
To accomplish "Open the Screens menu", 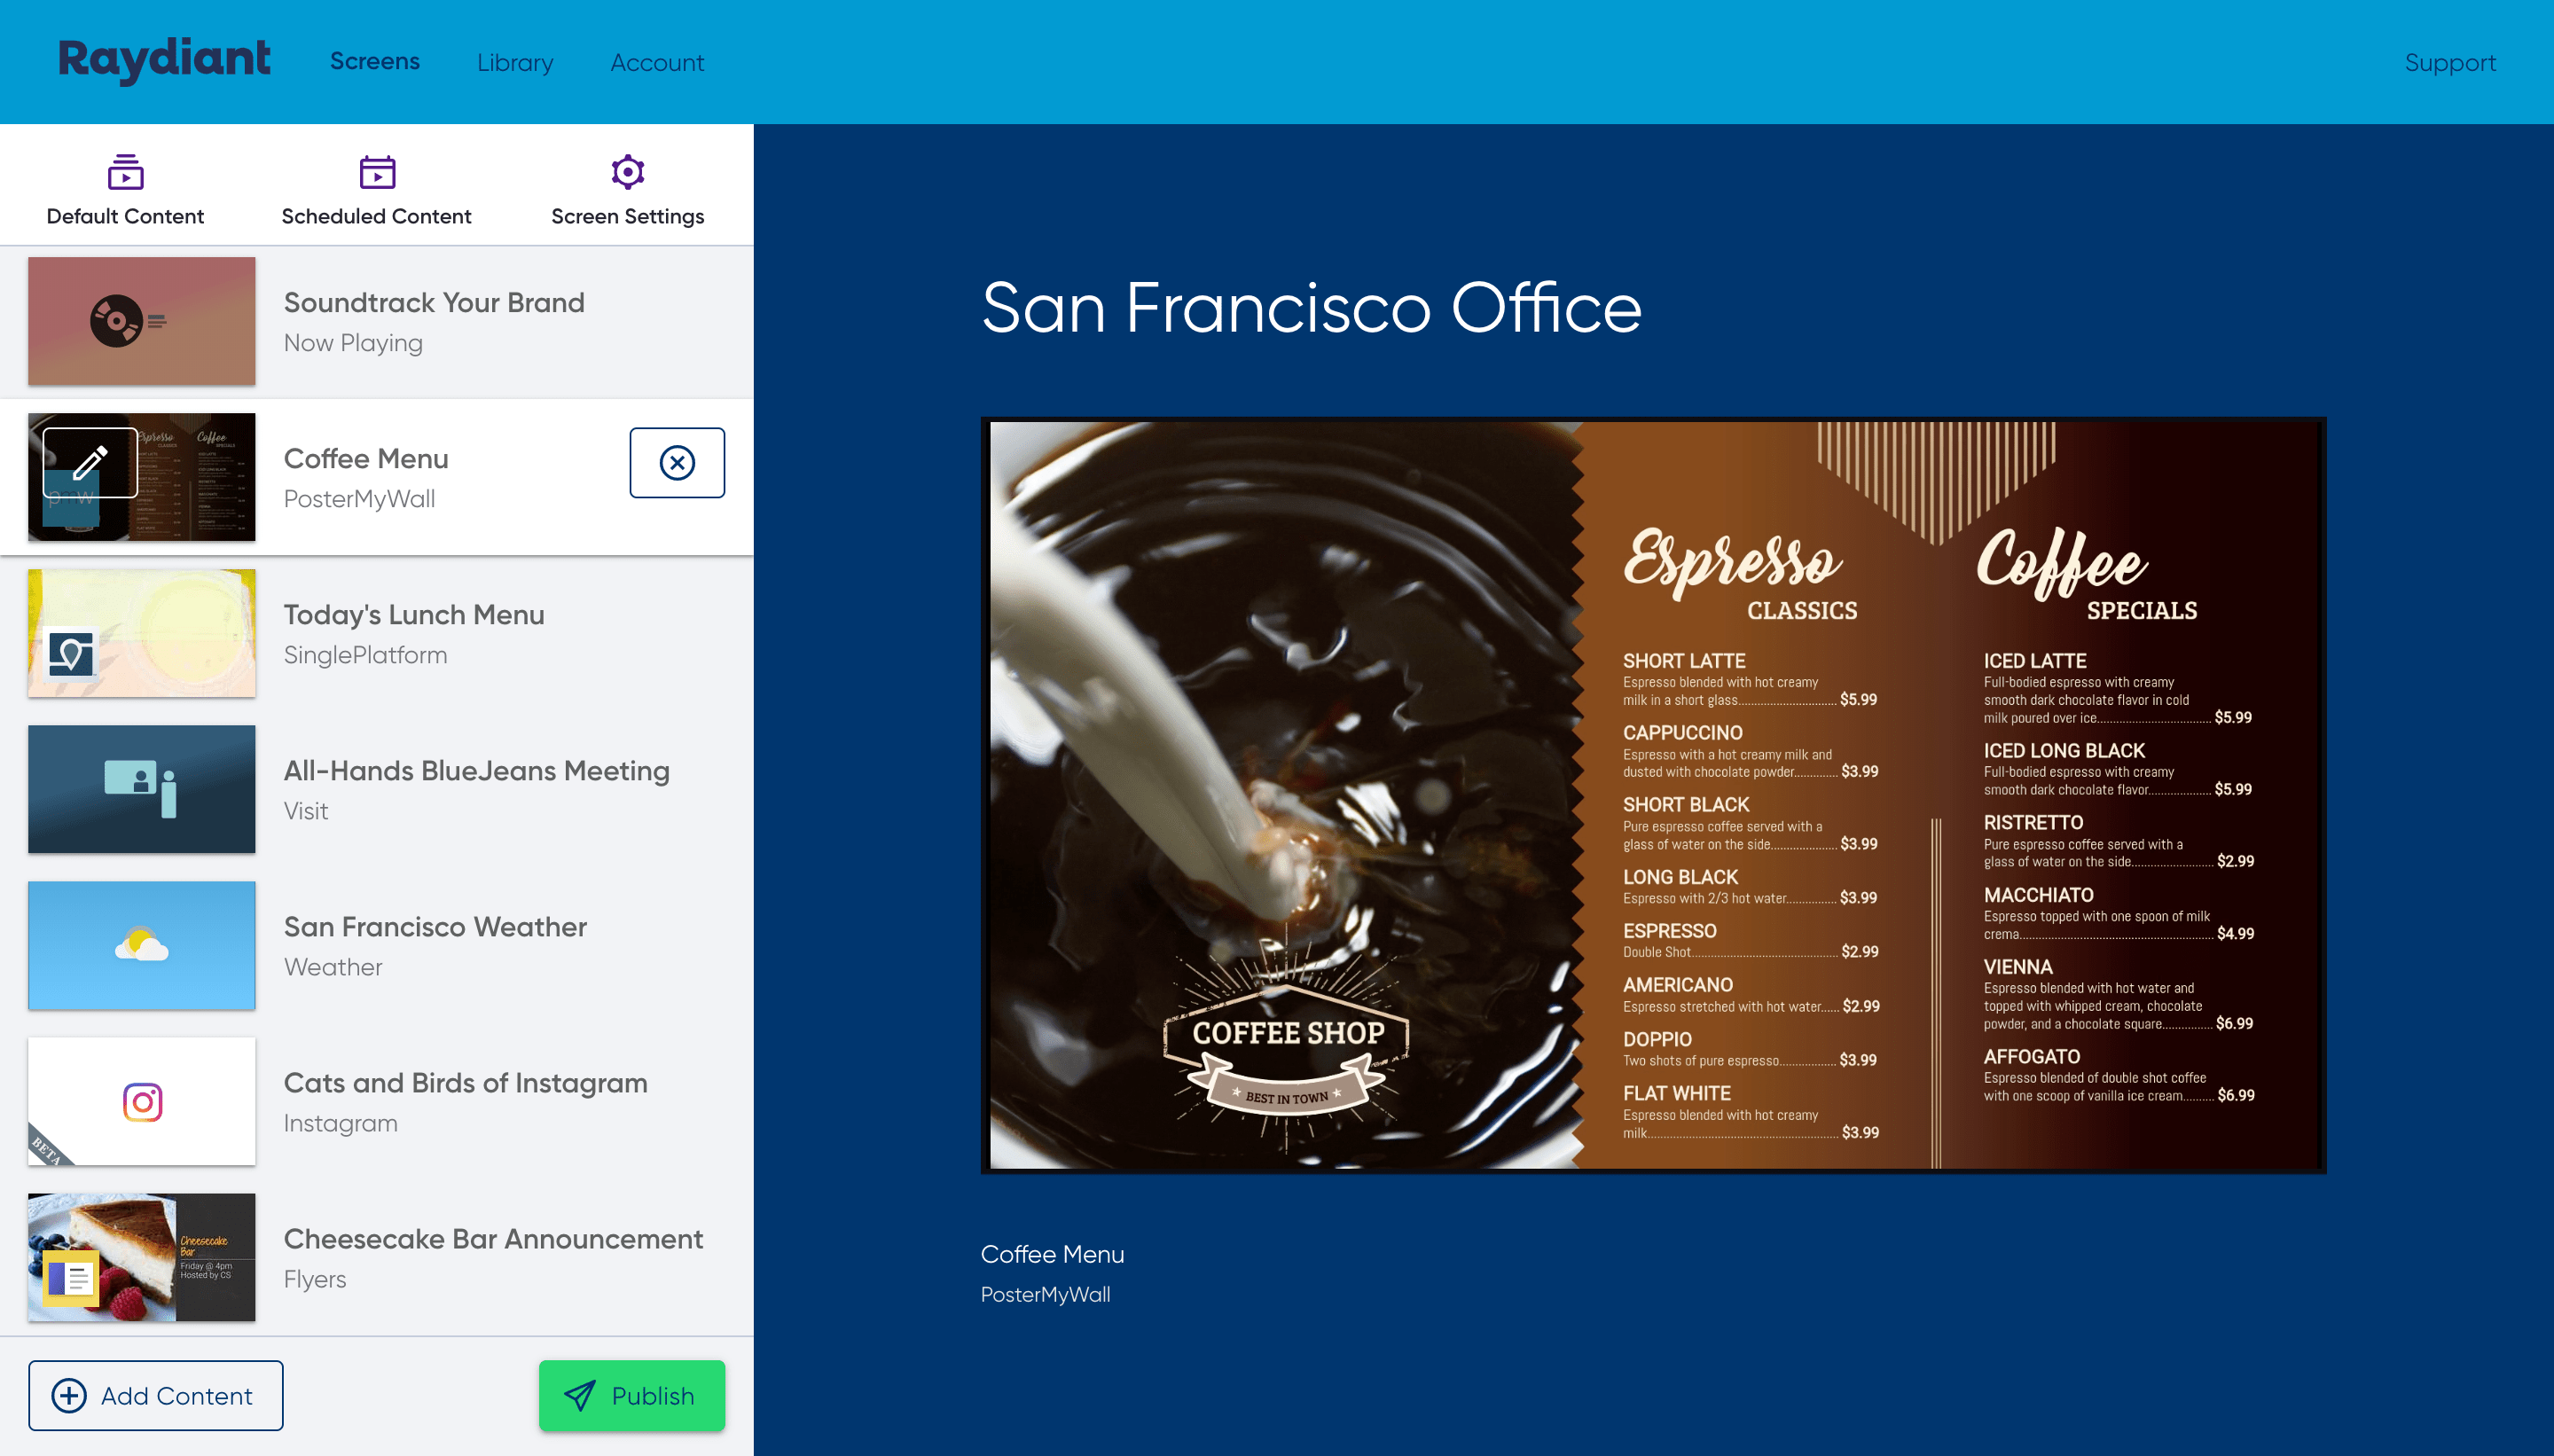I will (375, 62).
